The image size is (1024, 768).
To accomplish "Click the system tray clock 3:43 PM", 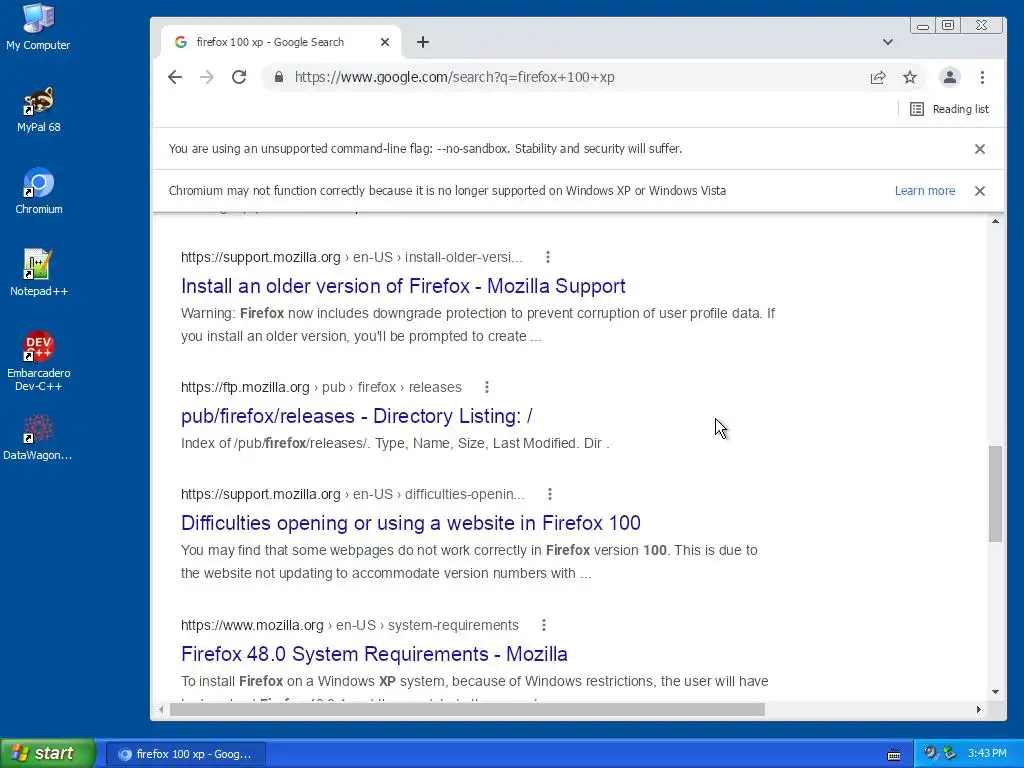I will pyautogui.click(x=987, y=753).
